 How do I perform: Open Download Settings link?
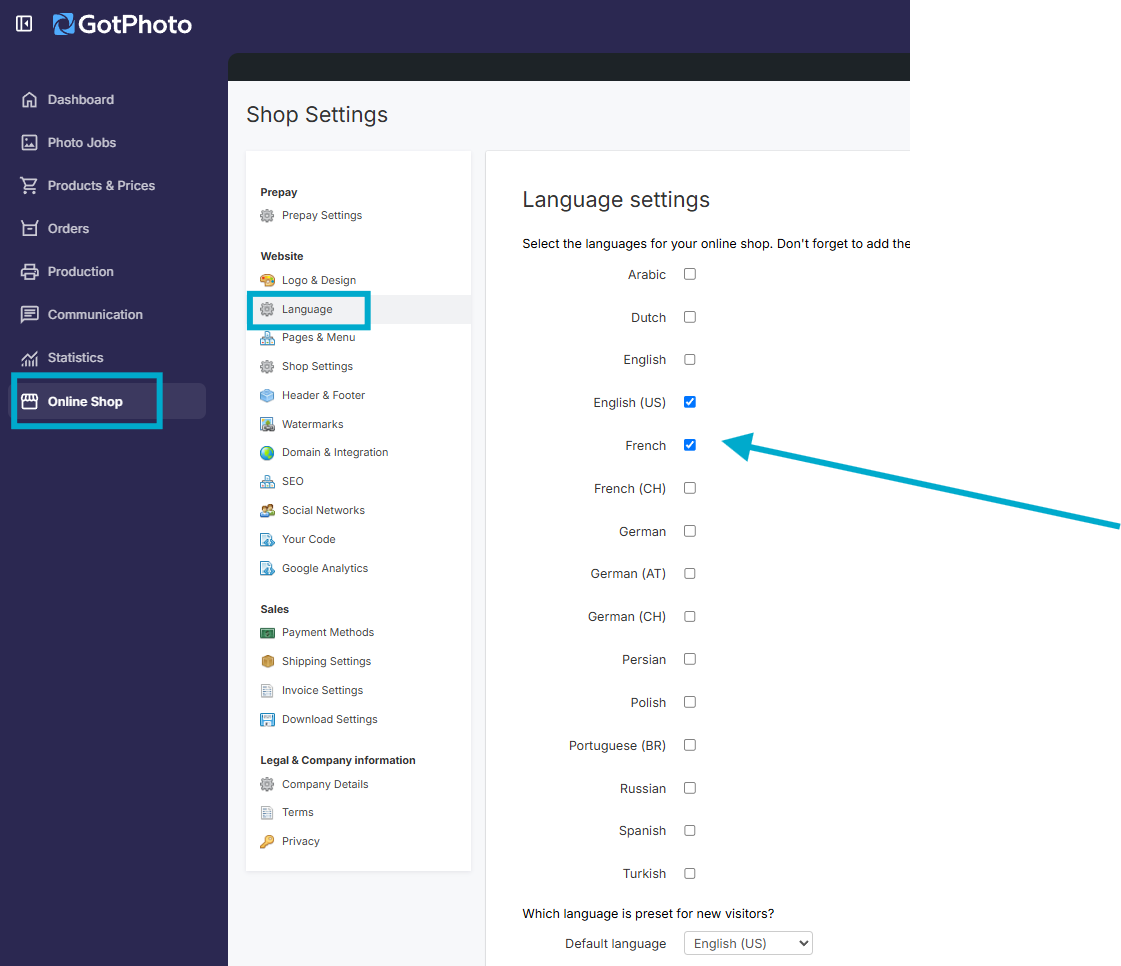(330, 719)
